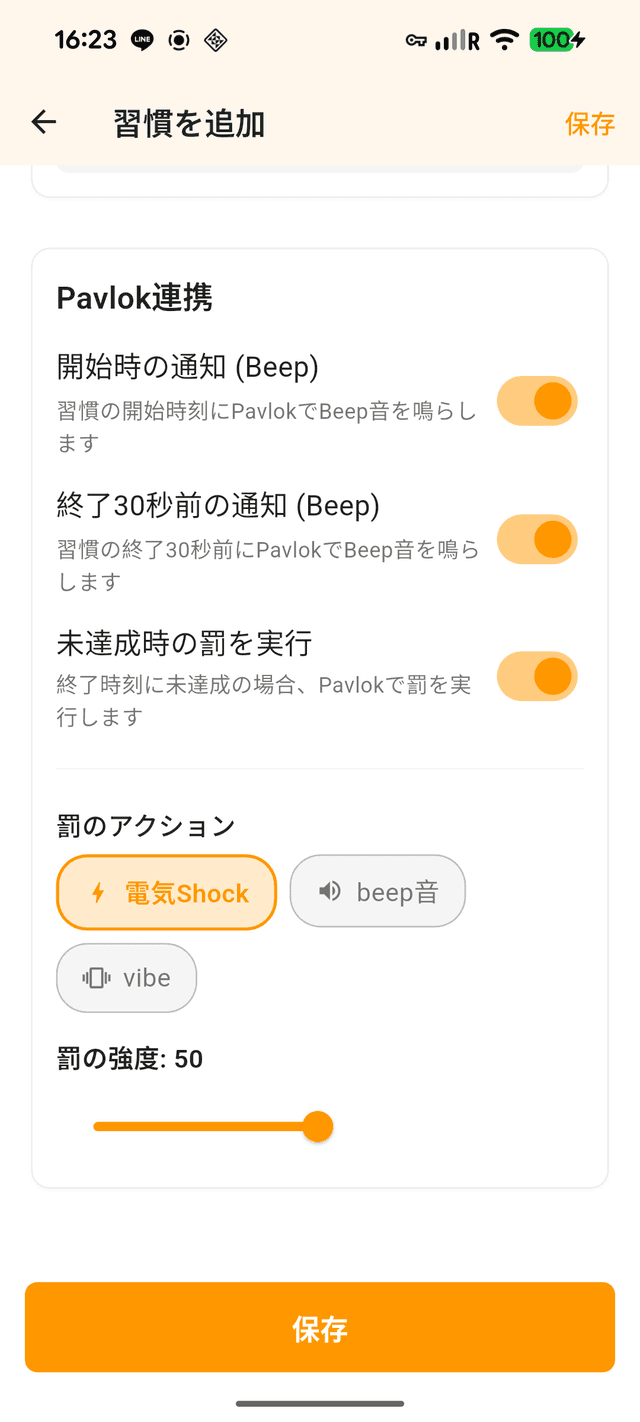Disable the 未達成時の罰を実行 switch
Screen dimensions: 640x1422
(537, 676)
